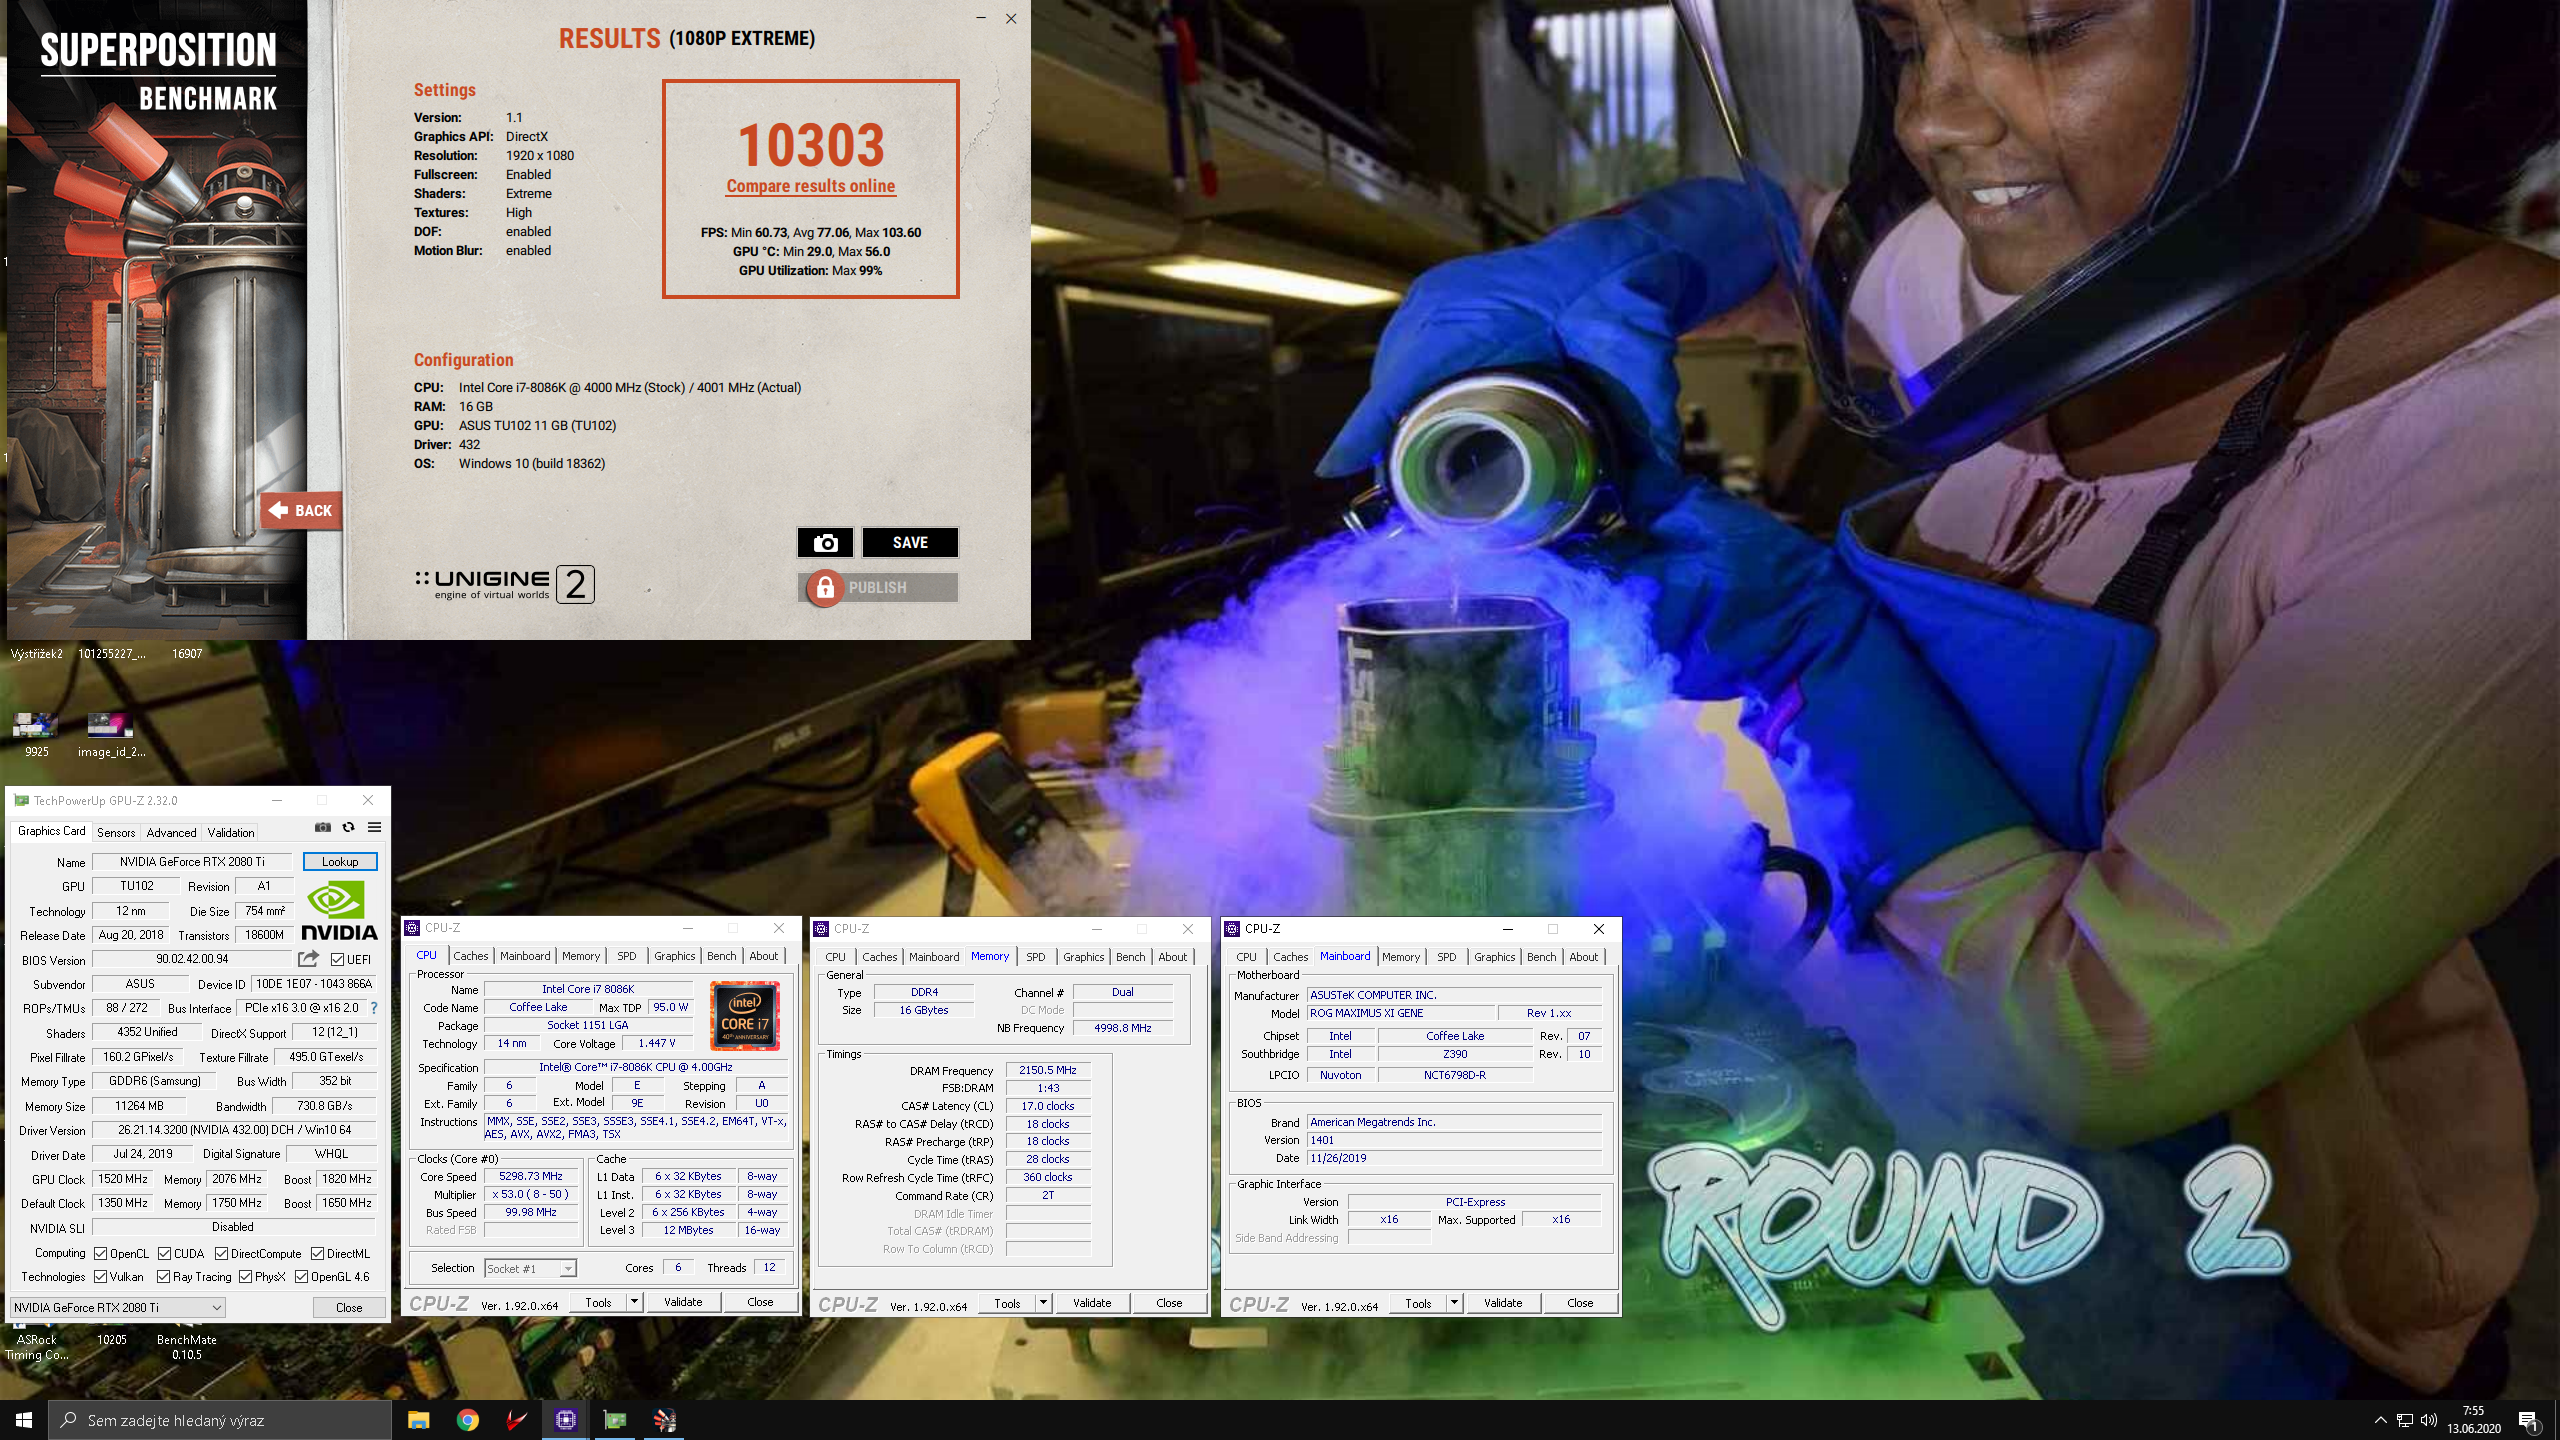Click the volume tray icon
This screenshot has height=1440, width=2560.
tap(2429, 1420)
